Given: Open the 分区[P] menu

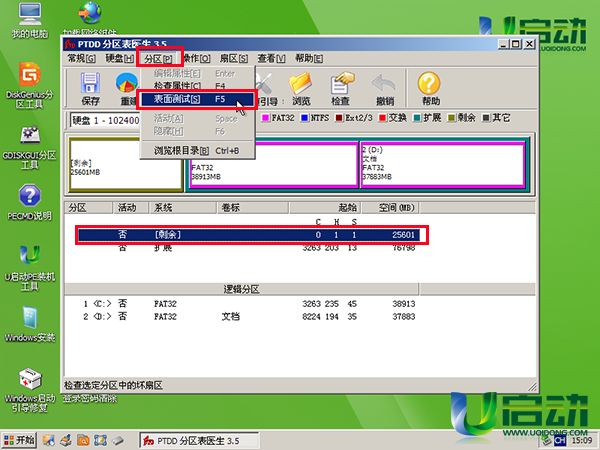Looking at the screenshot, I should 158,59.
